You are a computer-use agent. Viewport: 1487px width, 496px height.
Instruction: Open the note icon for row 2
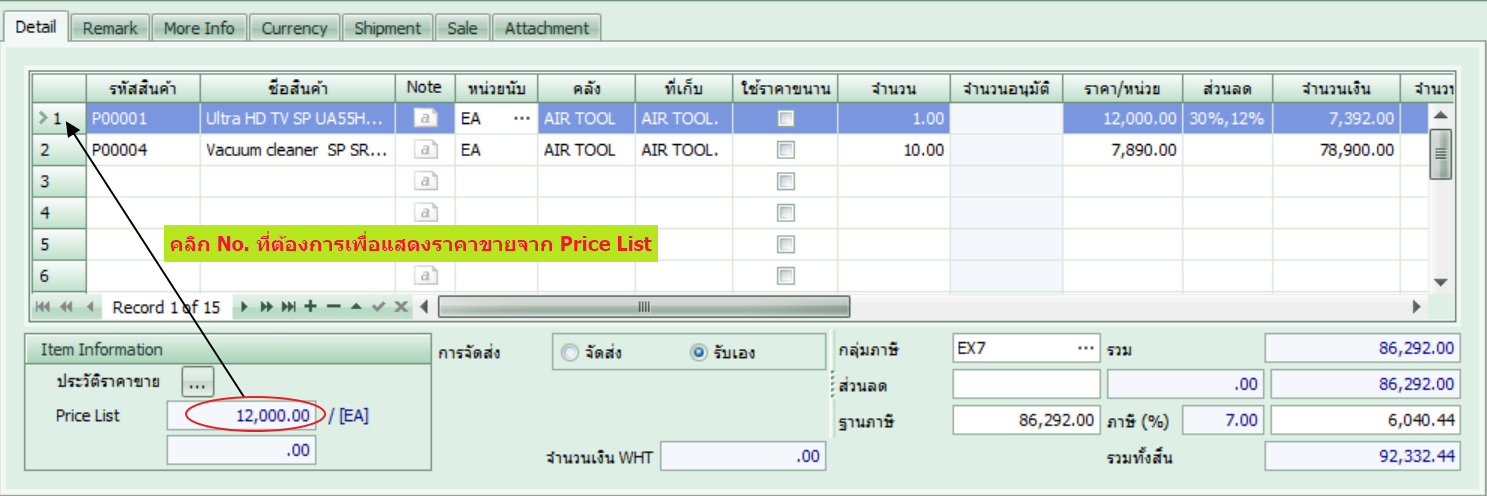pyautogui.click(x=425, y=150)
